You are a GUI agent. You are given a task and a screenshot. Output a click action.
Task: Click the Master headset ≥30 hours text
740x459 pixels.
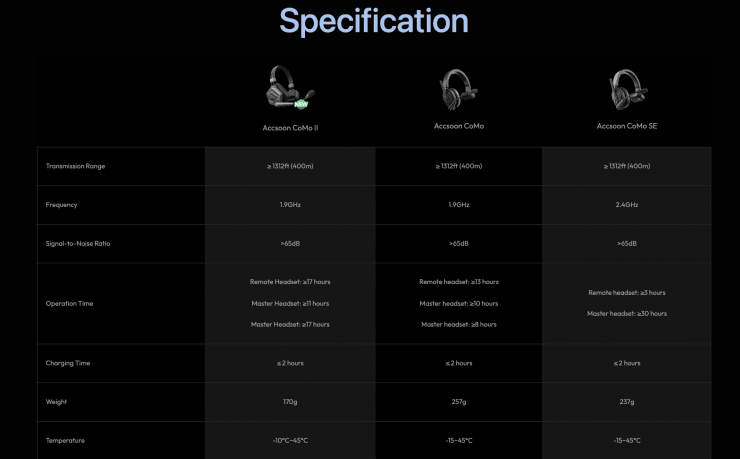click(x=627, y=314)
